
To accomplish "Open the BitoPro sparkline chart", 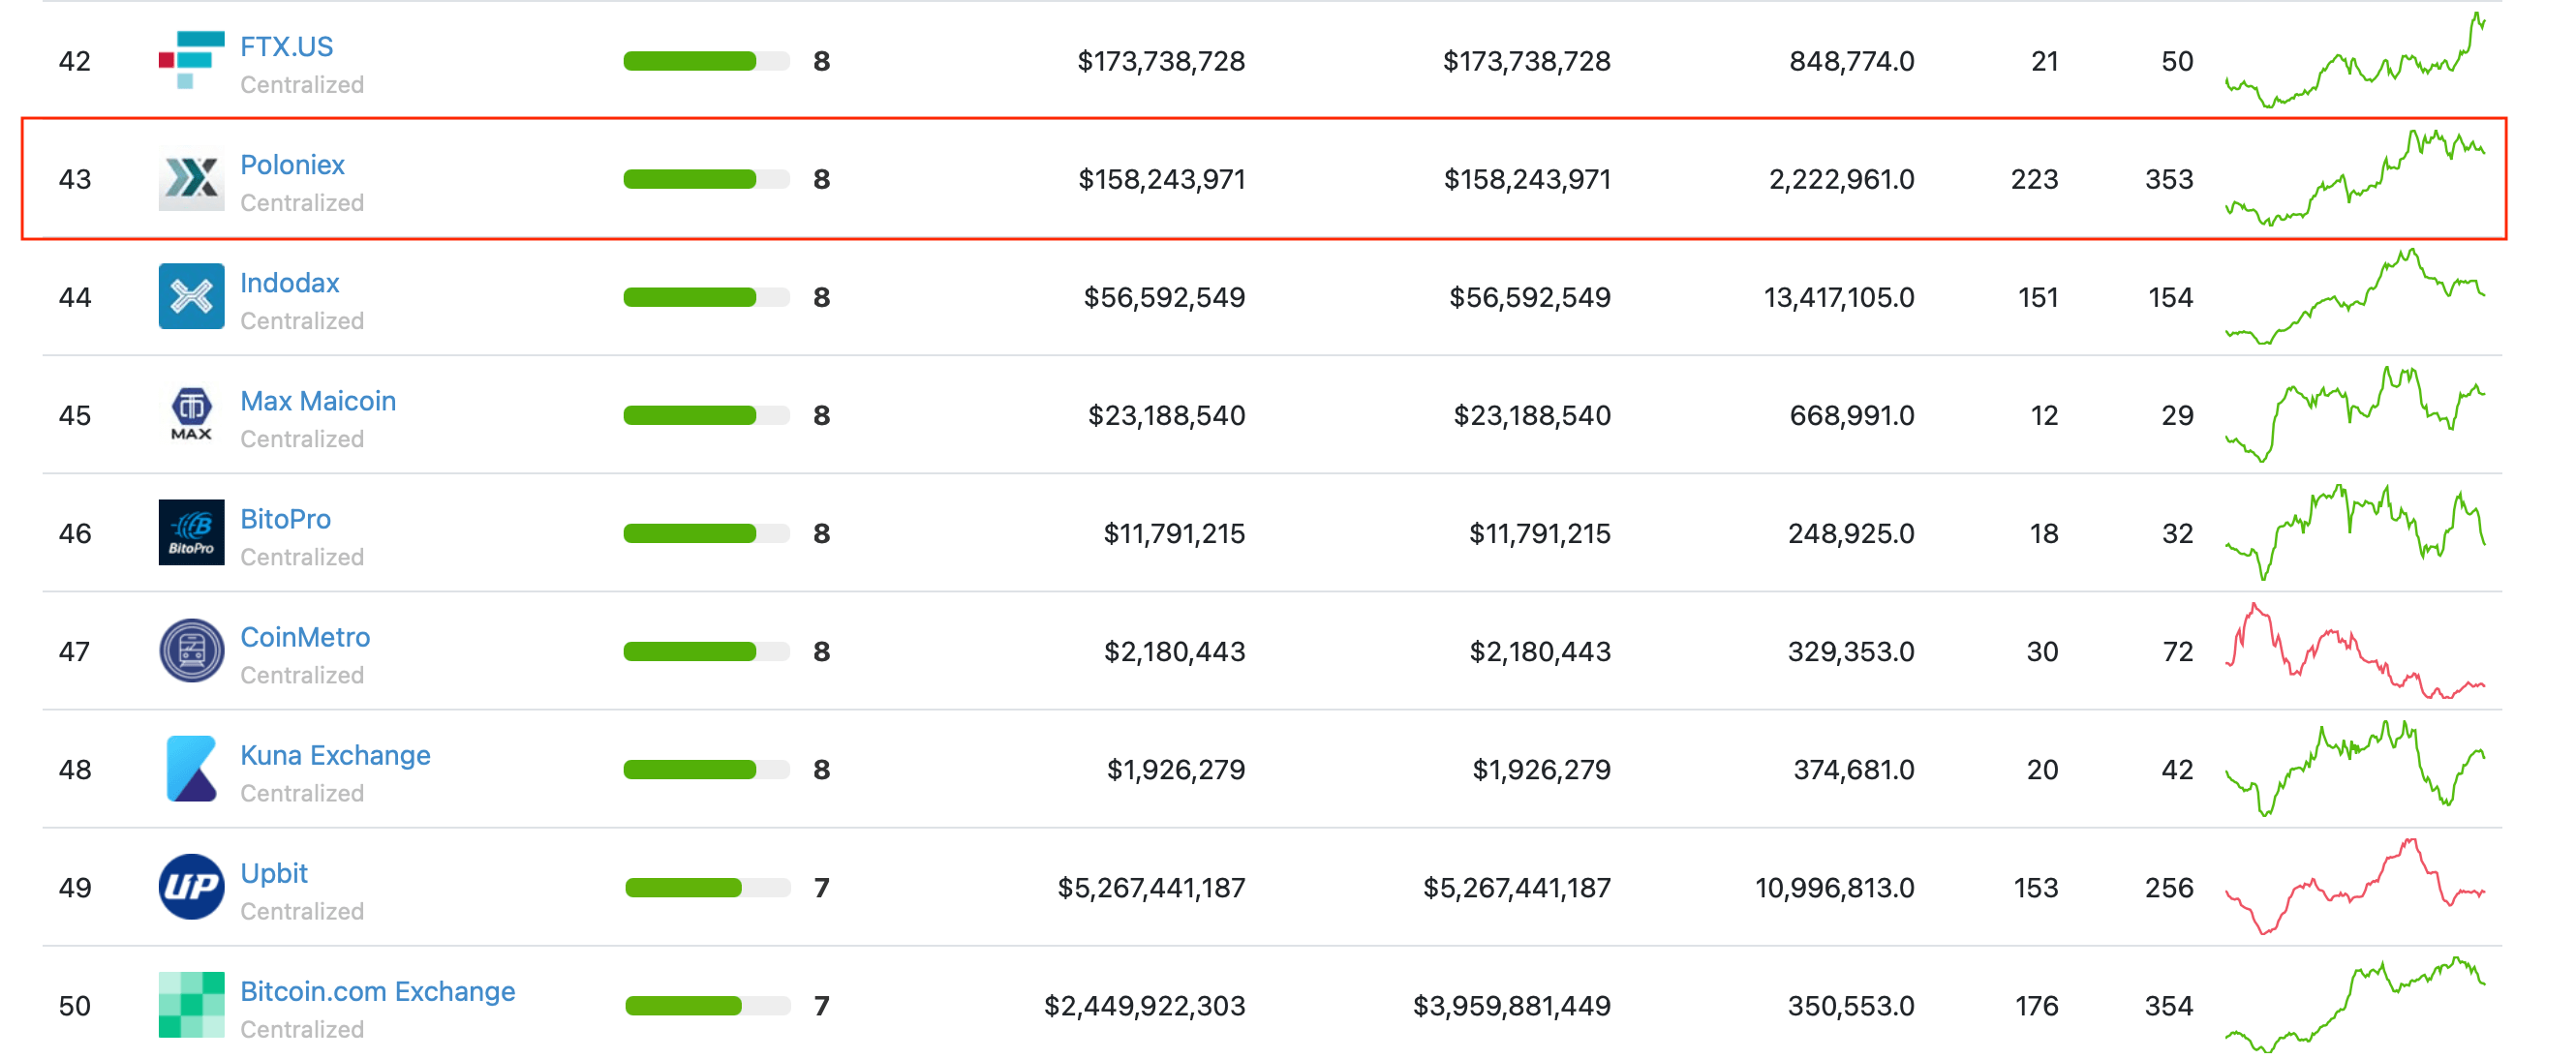I will (x=2355, y=532).
